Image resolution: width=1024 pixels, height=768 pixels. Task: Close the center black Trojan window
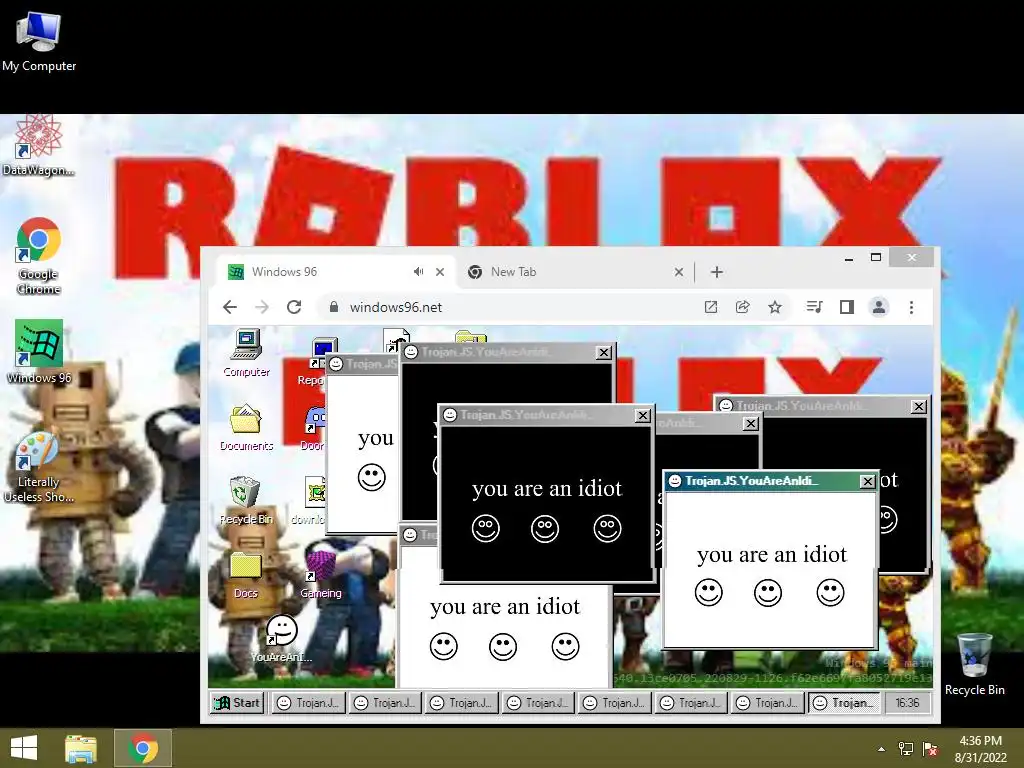(x=643, y=415)
